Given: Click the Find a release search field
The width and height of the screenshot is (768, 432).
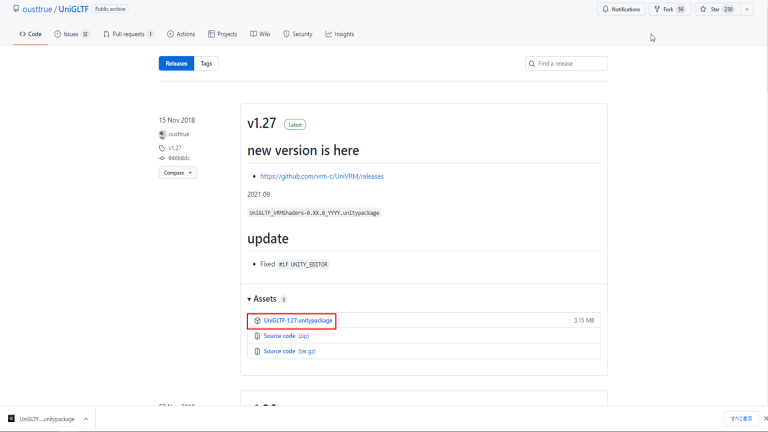Looking at the screenshot, I should coord(570,64).
